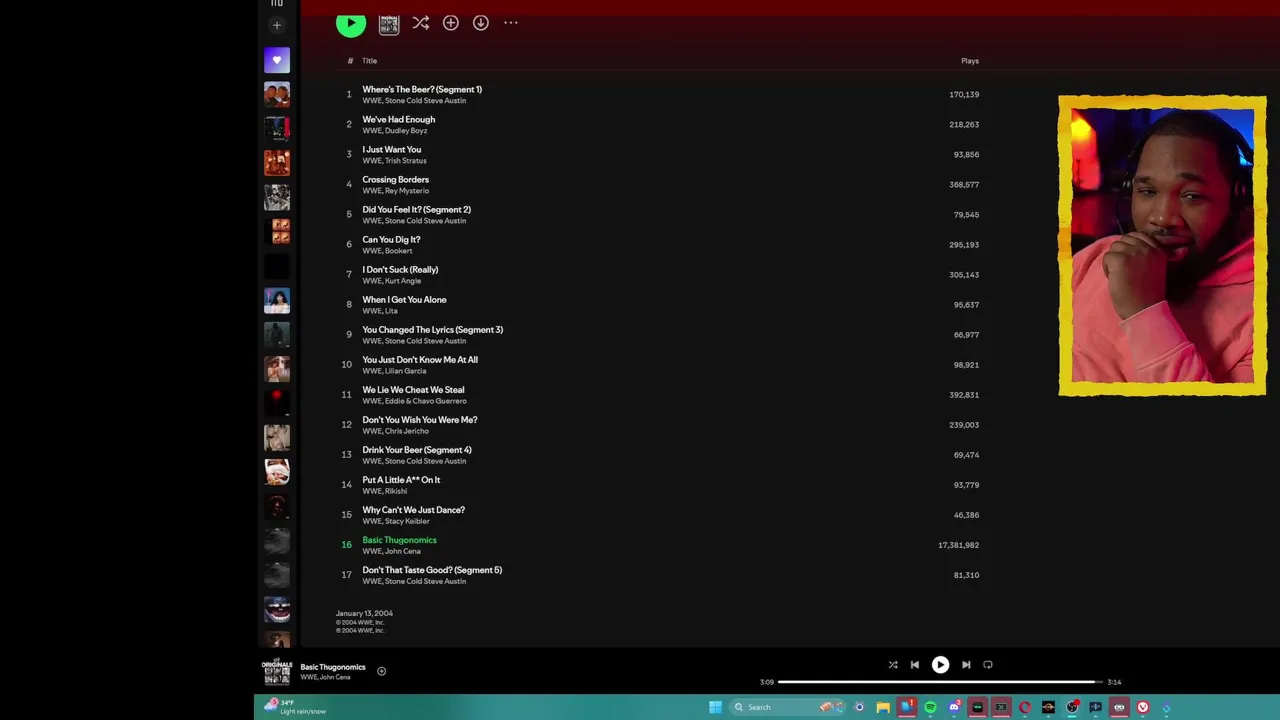Enable shuffle for this album
Screen dimensions: 1280x720
pos(421,22)
